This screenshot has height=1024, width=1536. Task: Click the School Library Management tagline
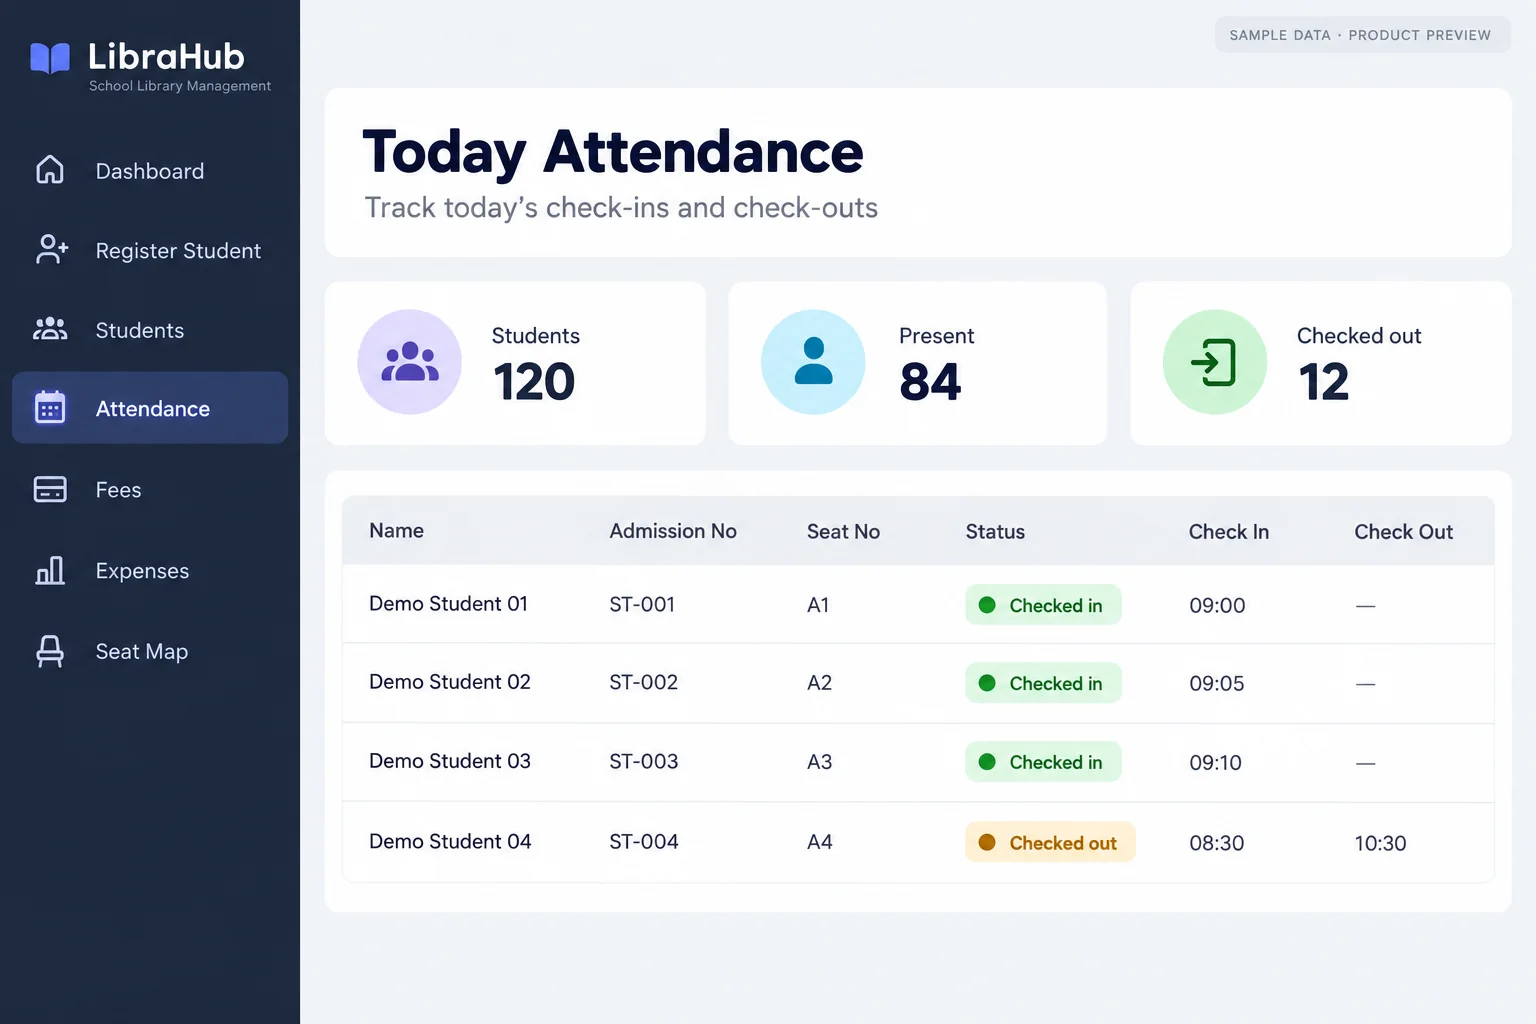pyautogui.click(x=180, y=86)
